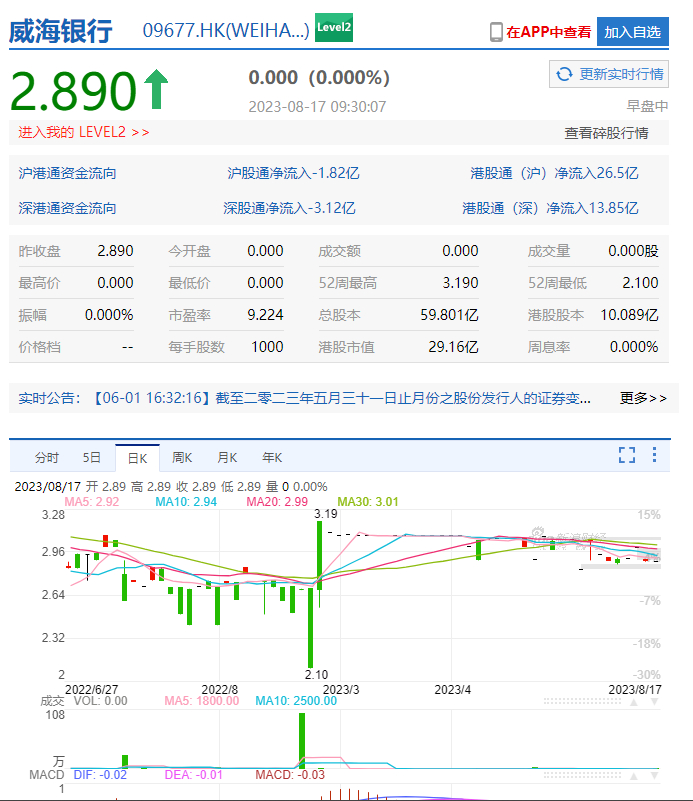Click 52周最高 value 3.190
Image resolution: width=693 pixels, height=801 pixels.
click(460, 282)
